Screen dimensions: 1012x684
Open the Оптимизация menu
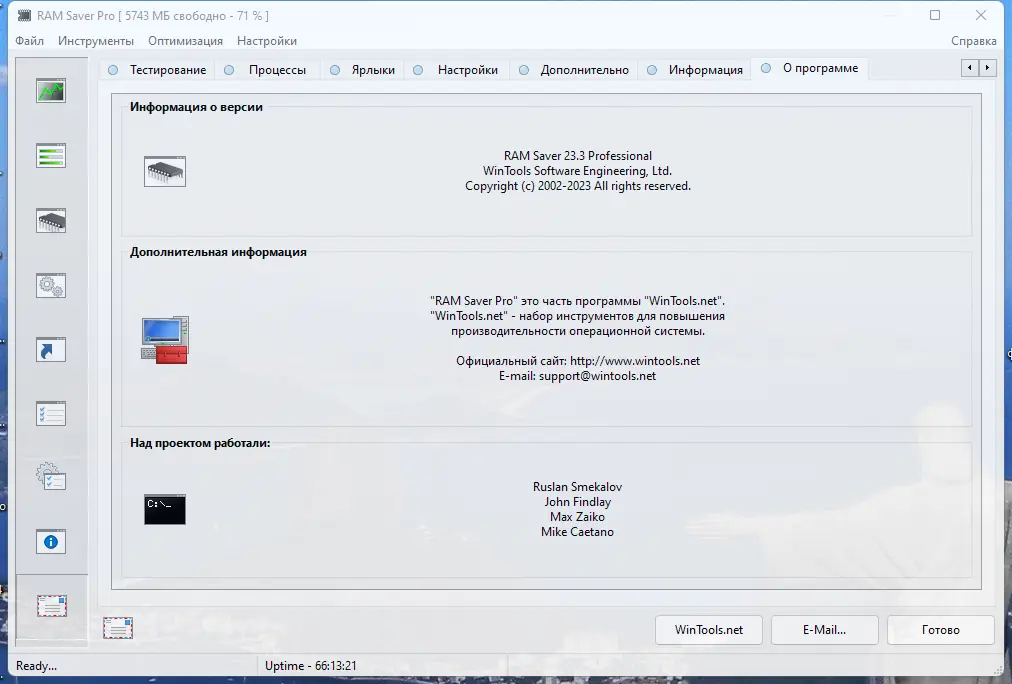tap(185, 41)
